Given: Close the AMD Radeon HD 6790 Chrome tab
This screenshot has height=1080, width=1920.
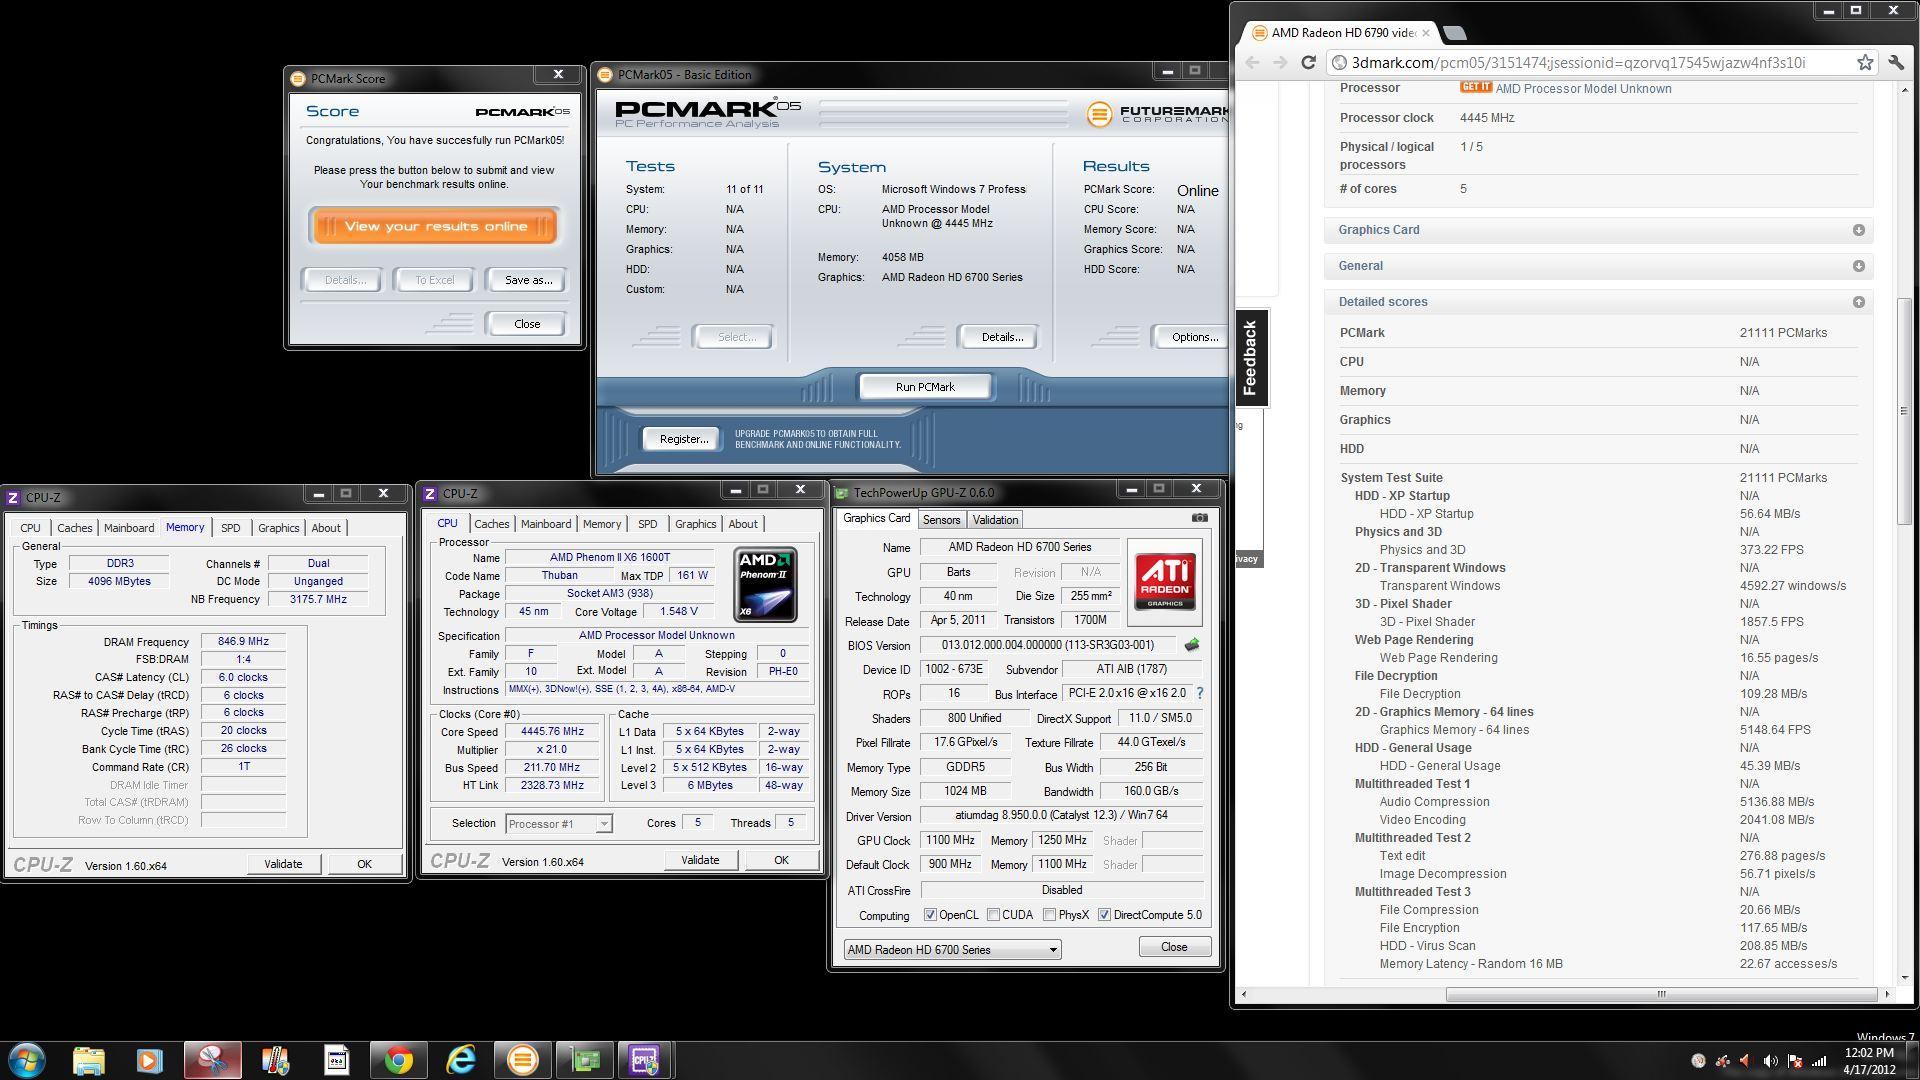Looking at the screenshot, I should tap(1426, 33).
